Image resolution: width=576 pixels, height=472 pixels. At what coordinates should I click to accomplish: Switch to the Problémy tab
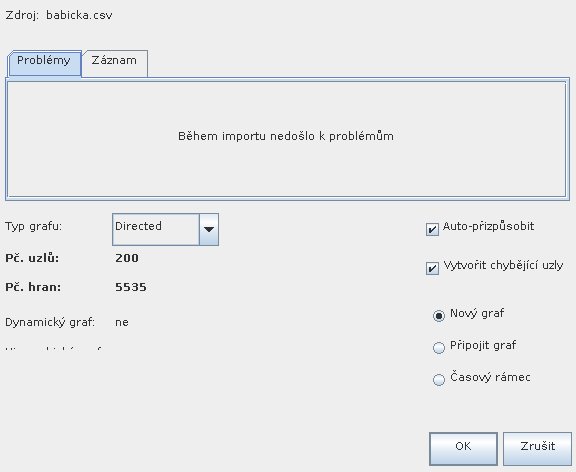click(44, 63)
